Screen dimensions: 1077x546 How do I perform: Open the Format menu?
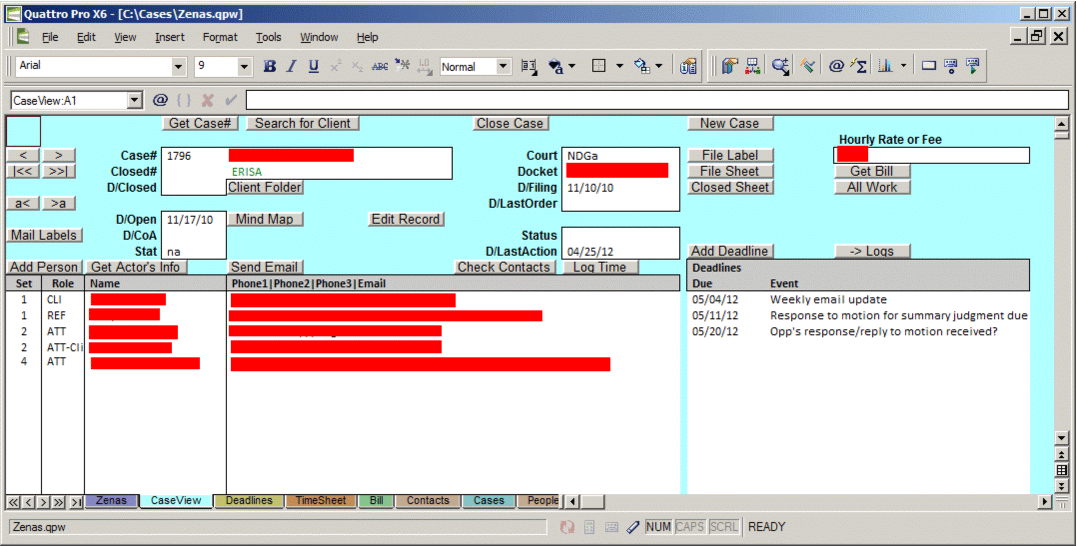point(220,37)
